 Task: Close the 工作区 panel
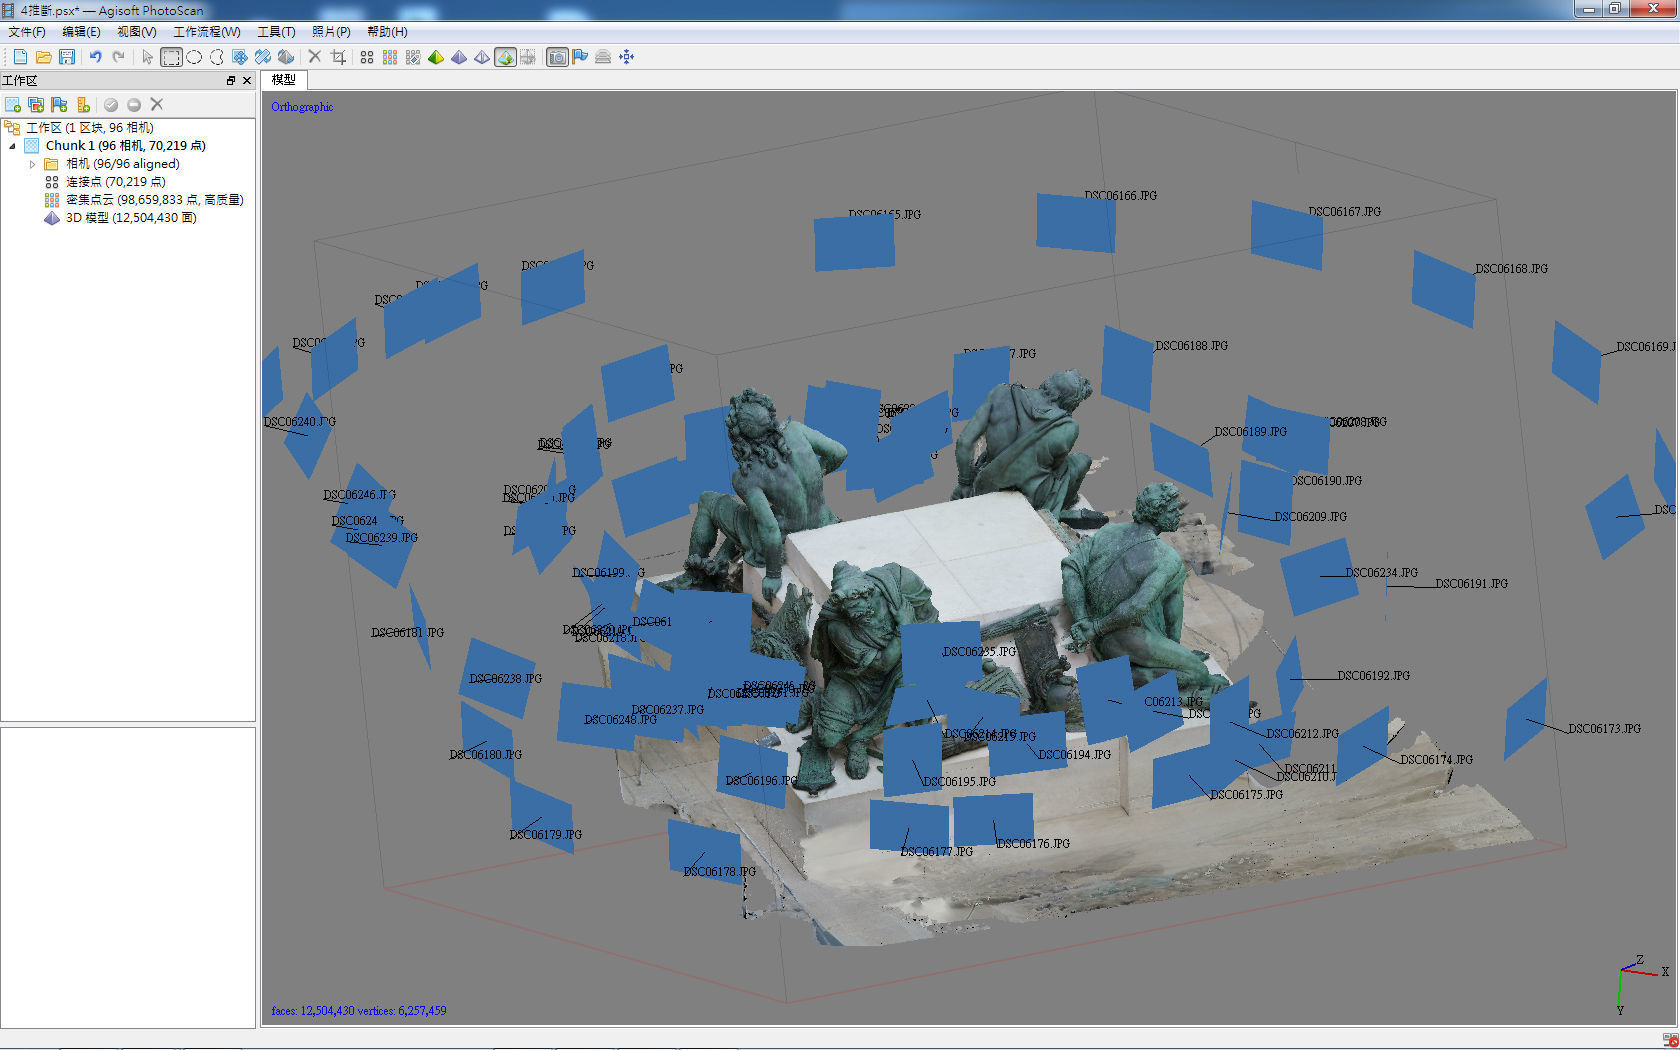[247, 81]
